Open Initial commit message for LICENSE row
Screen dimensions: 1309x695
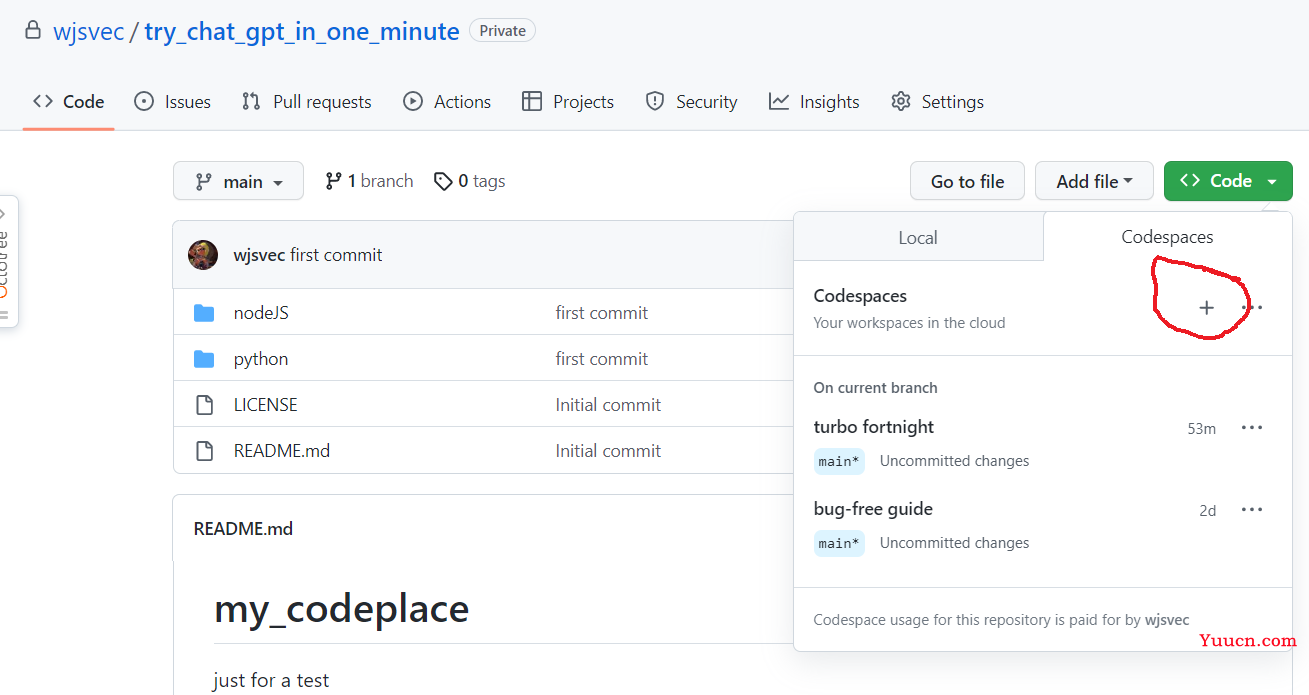(608, 405)
